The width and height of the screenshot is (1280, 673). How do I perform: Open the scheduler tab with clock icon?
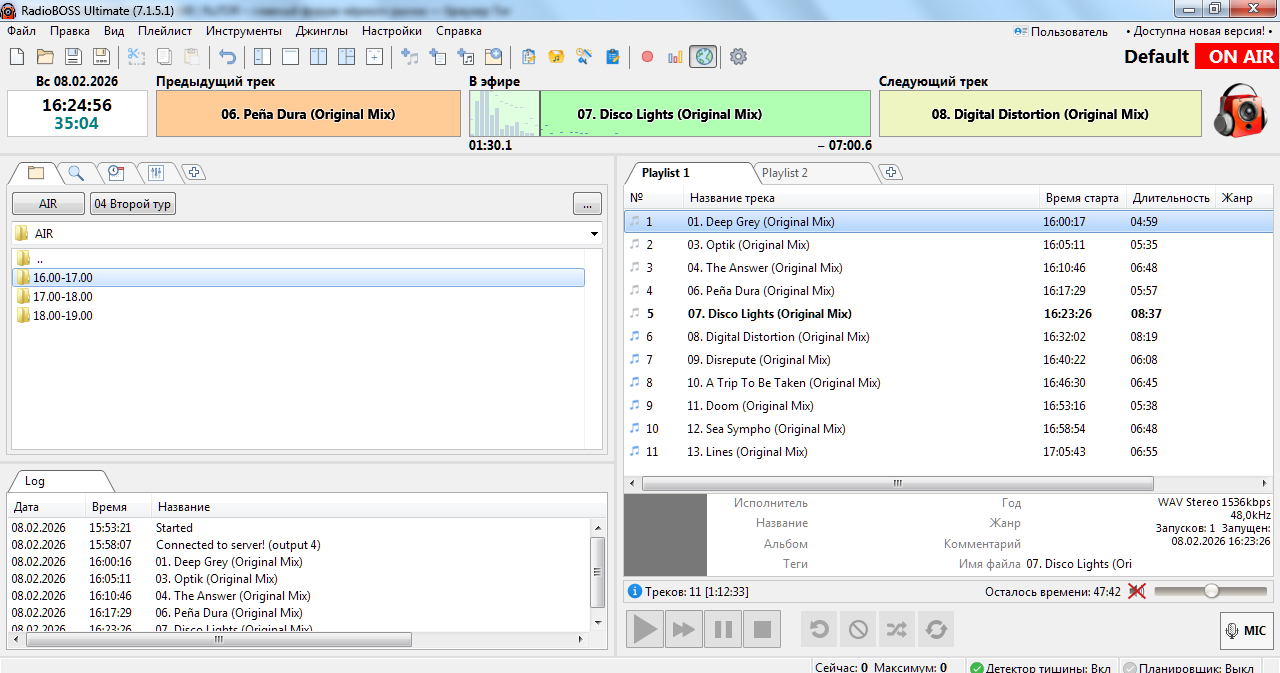(x=116, y=173)
